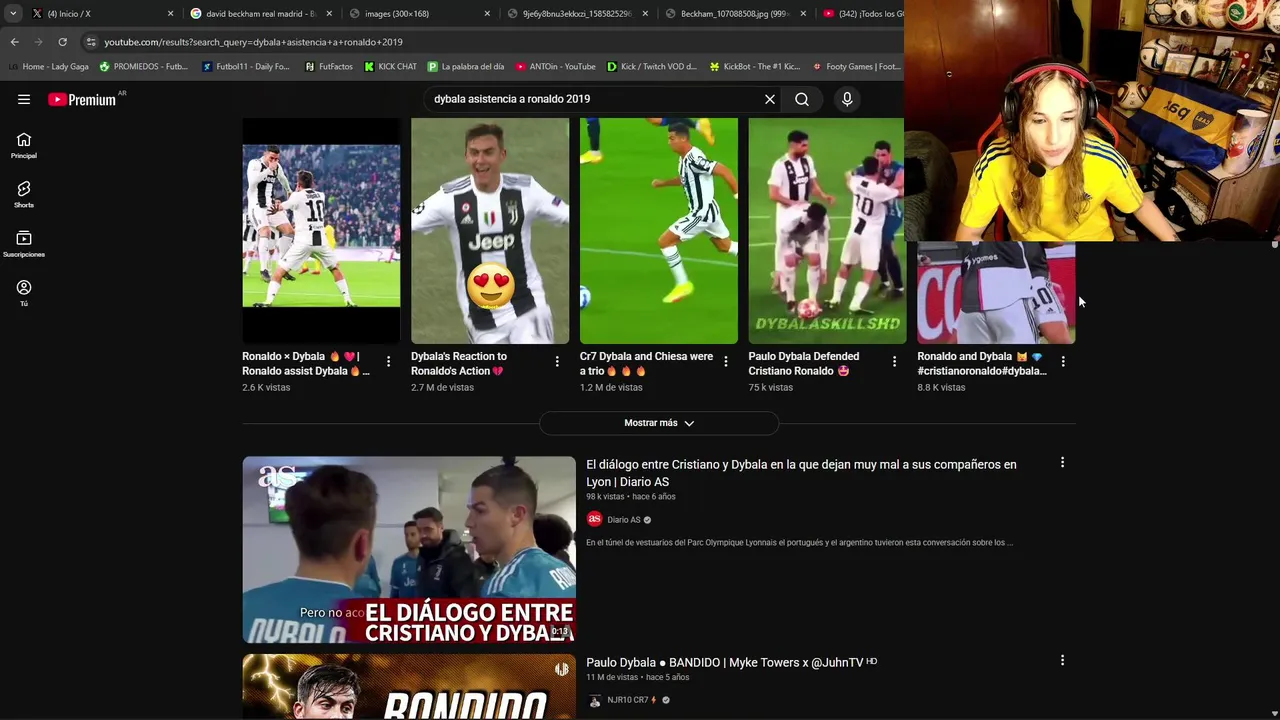Open title 'El diálogo entre Cristiano y Dybala'
This screenshot has height=720, width=1280.
pyautogui.click(x=801, y=473)
